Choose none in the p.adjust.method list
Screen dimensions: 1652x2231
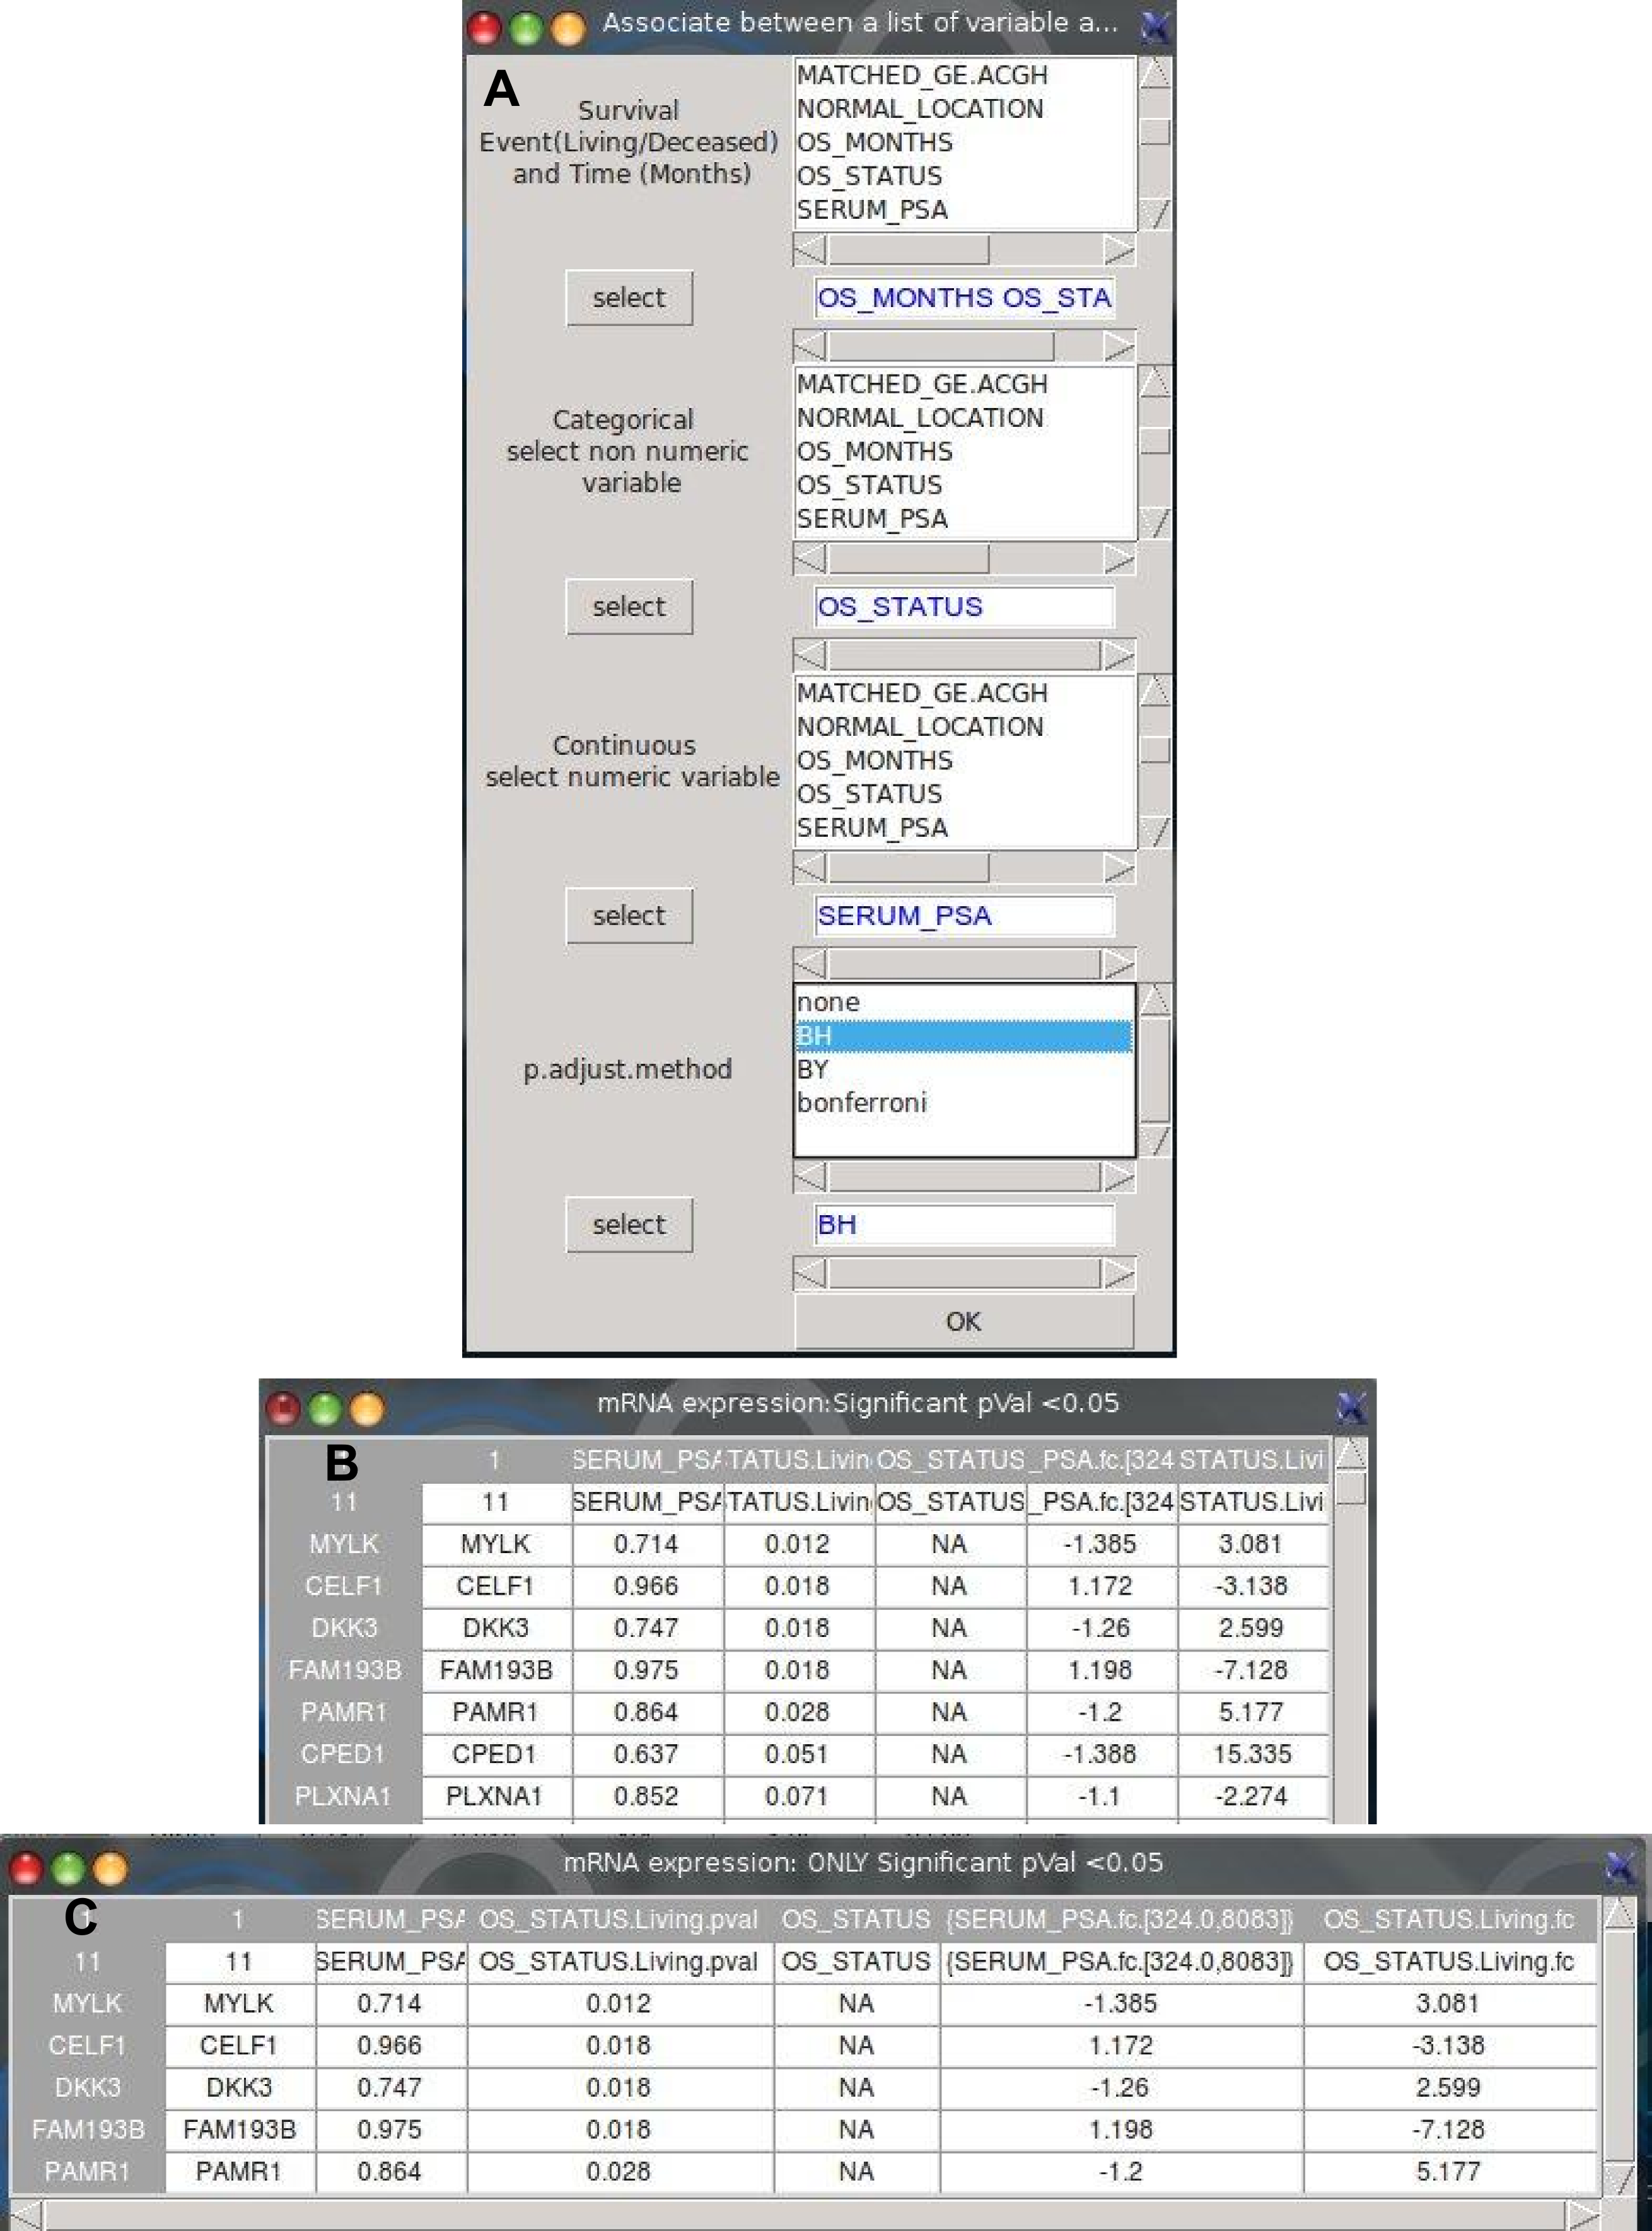tap(828, 1003)
